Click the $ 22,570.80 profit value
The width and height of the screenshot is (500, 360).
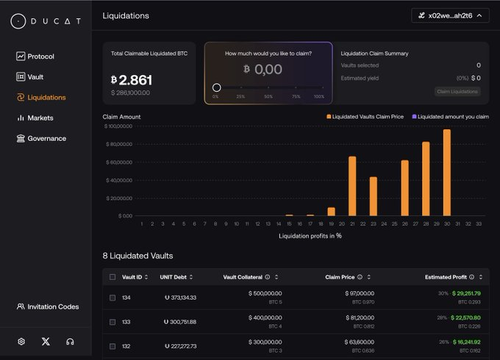point(466,318)
